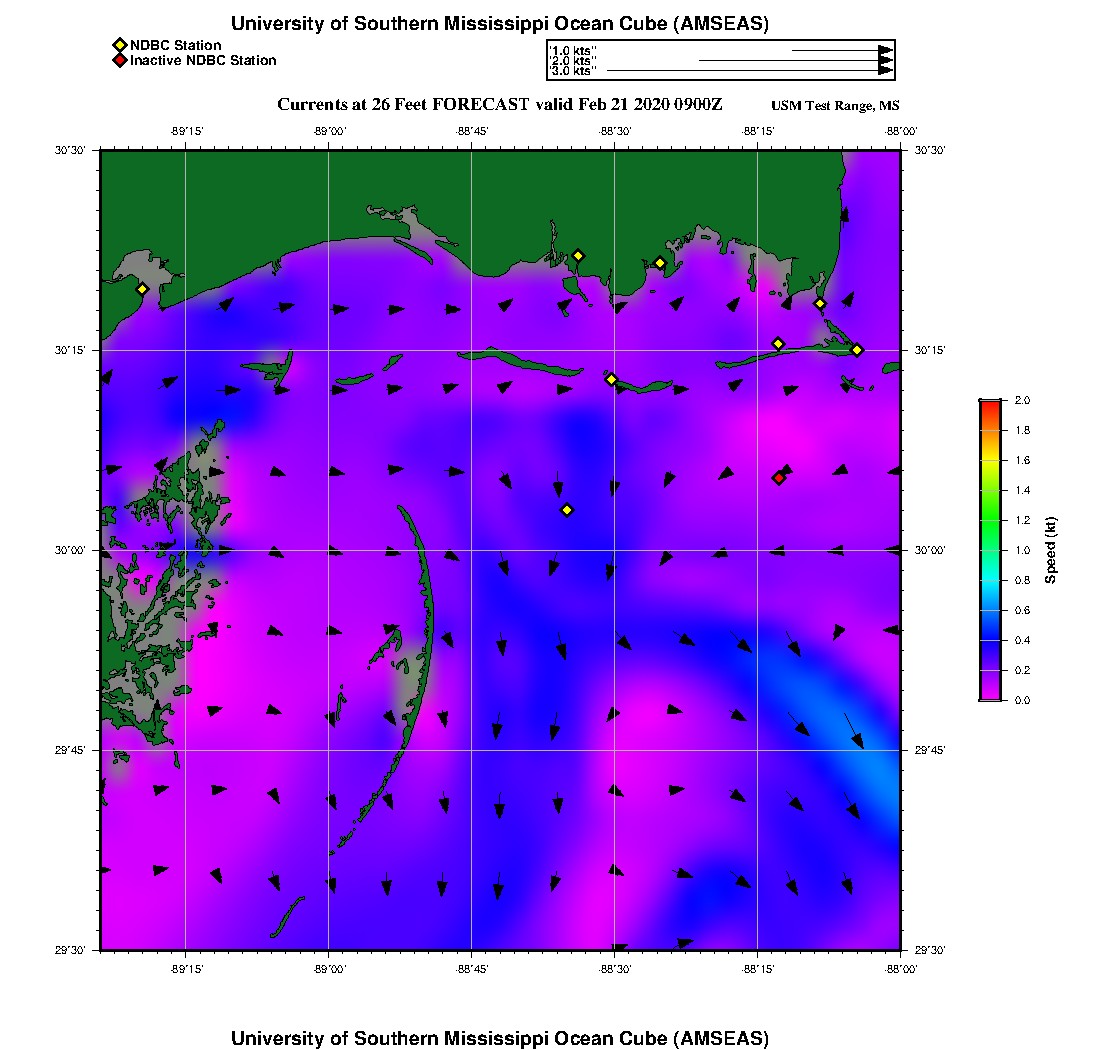Click the northernmost yellow station marker on coast

tap(577, 255)
